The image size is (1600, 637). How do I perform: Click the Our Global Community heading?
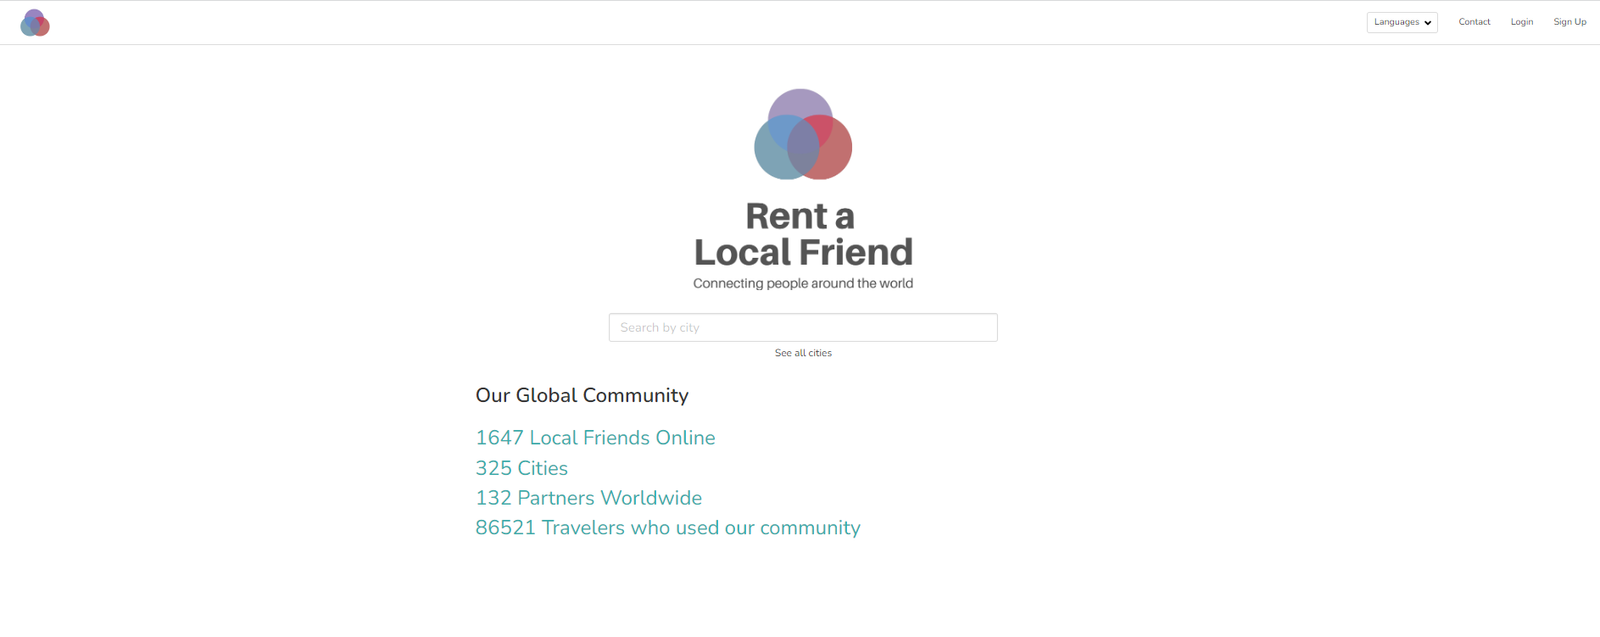582,395
